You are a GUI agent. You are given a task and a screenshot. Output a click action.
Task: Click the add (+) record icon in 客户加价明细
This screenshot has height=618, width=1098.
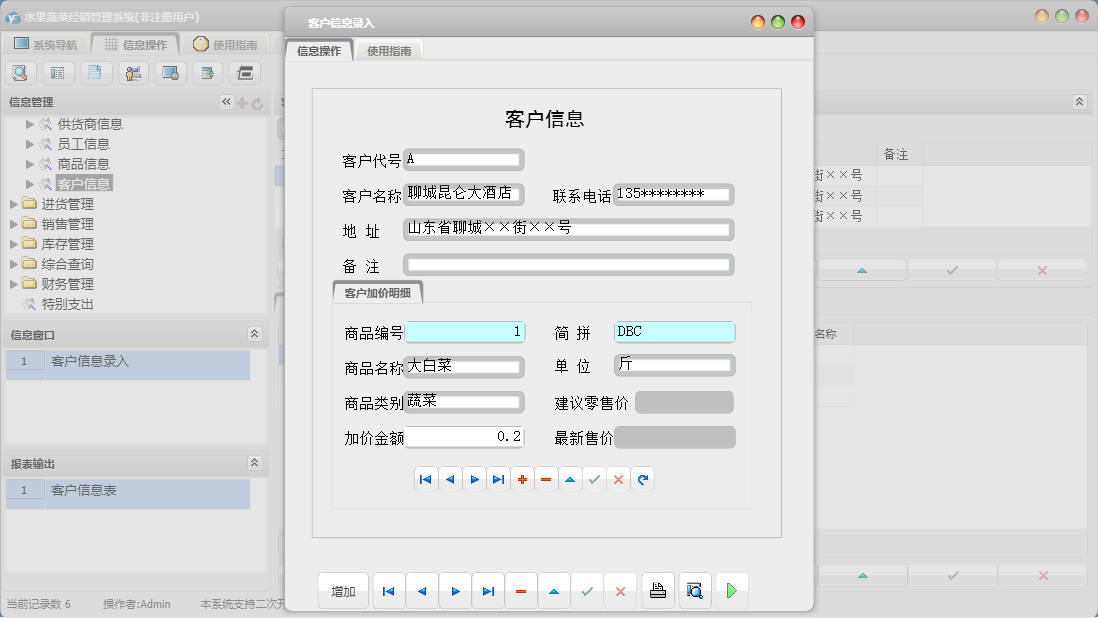pos(522,479)
